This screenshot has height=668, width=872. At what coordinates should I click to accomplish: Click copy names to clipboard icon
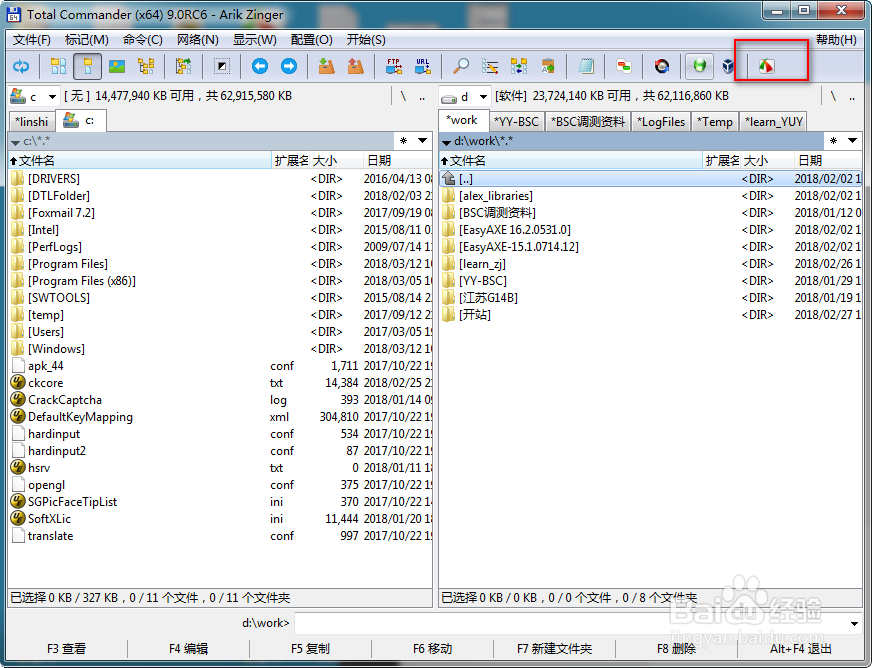548,67
